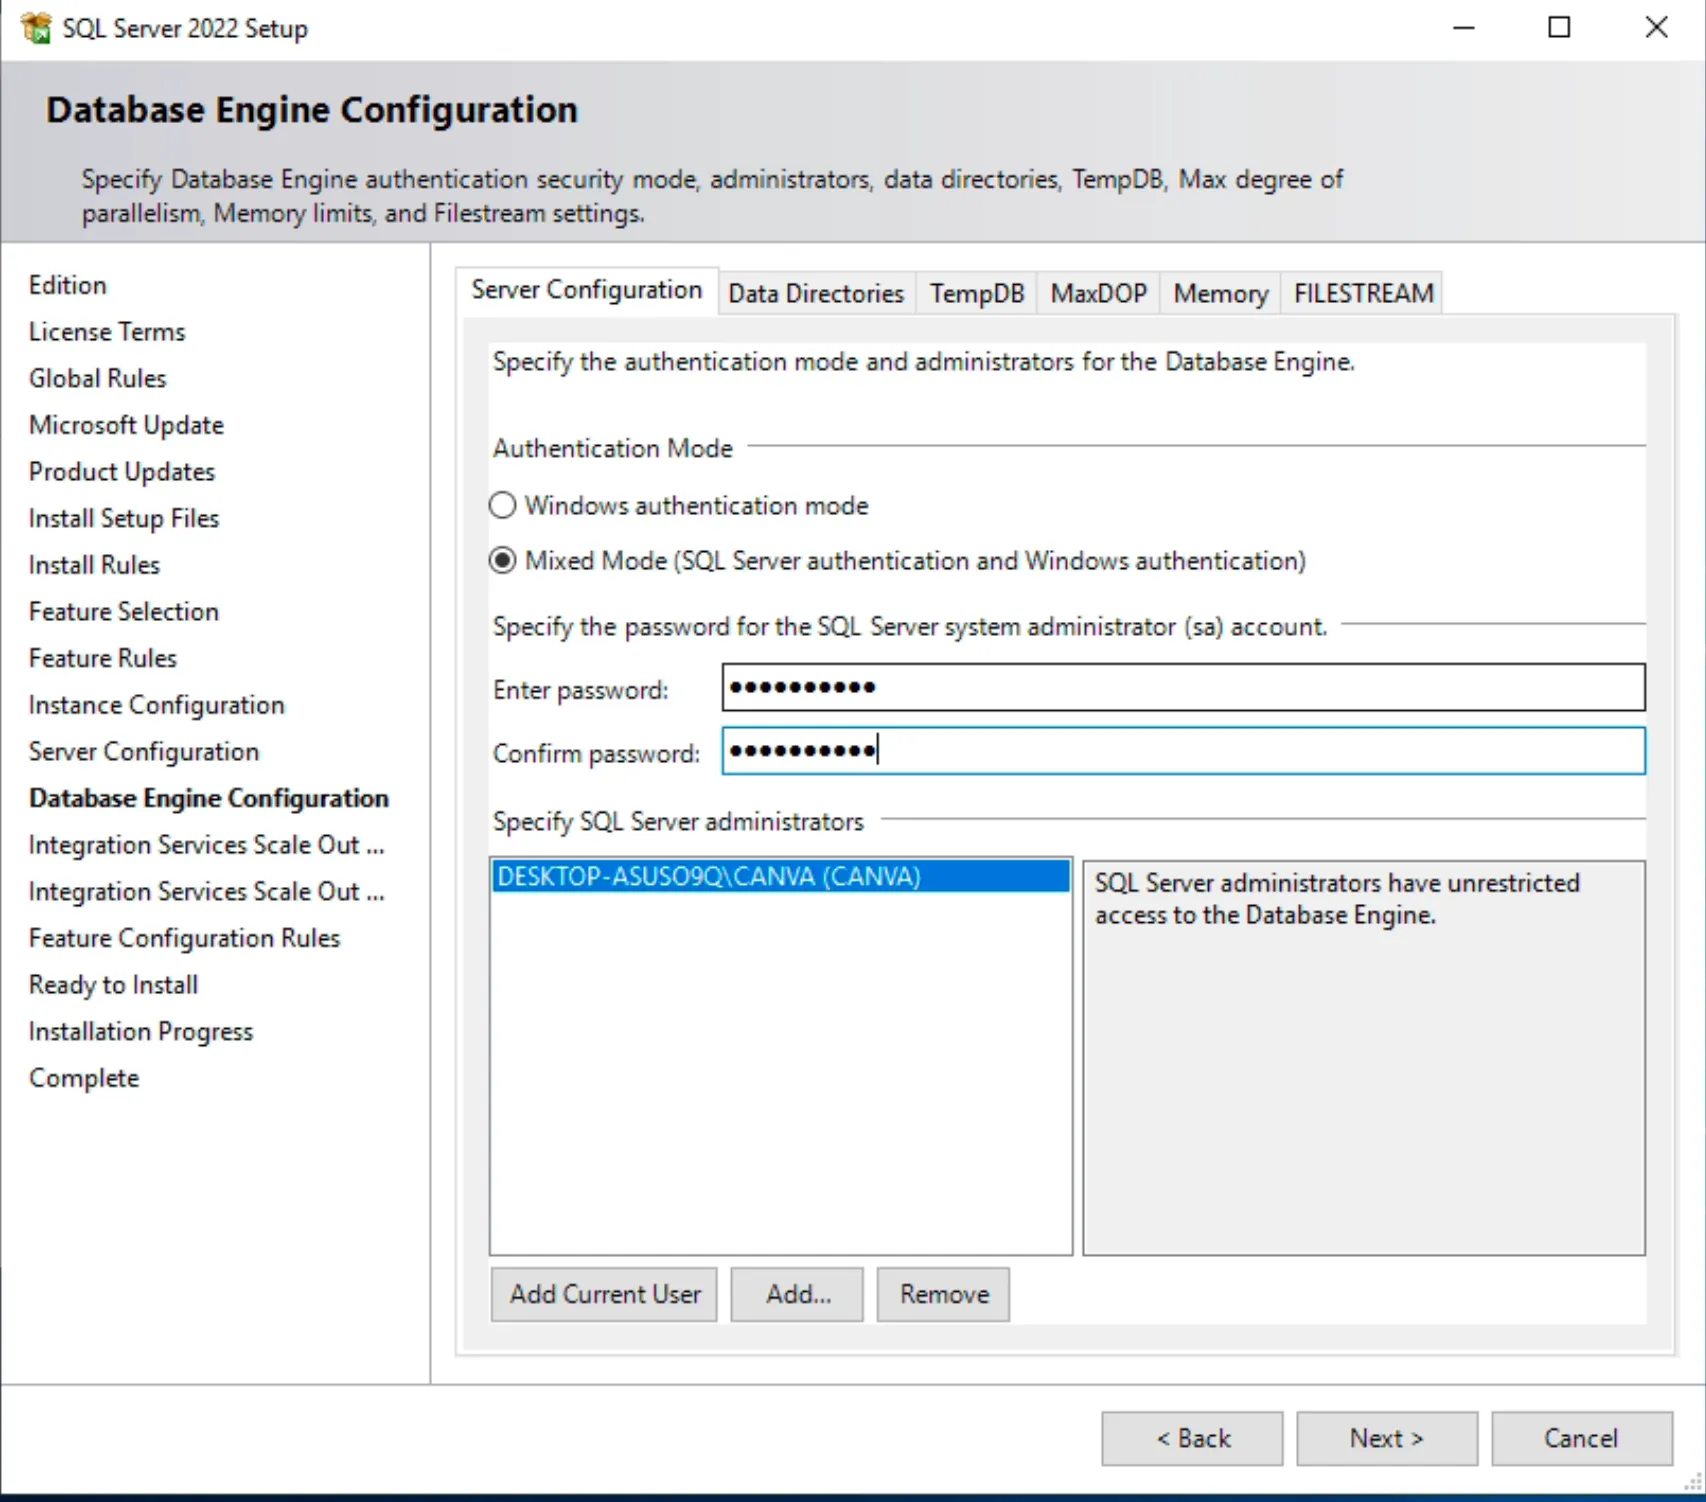1706x1502 pixels.
Task: Remove the selected SQL Server administrator
Action: [943, 1294]
